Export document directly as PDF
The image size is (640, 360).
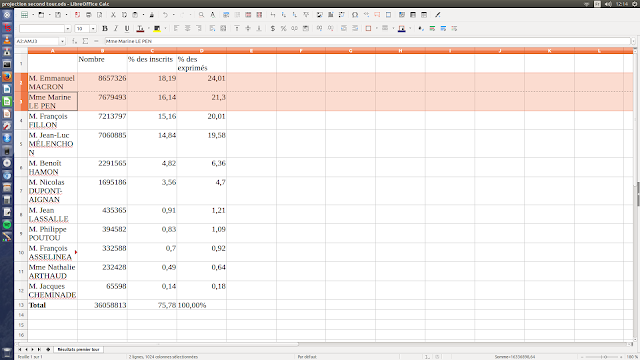tap(77, 15)
